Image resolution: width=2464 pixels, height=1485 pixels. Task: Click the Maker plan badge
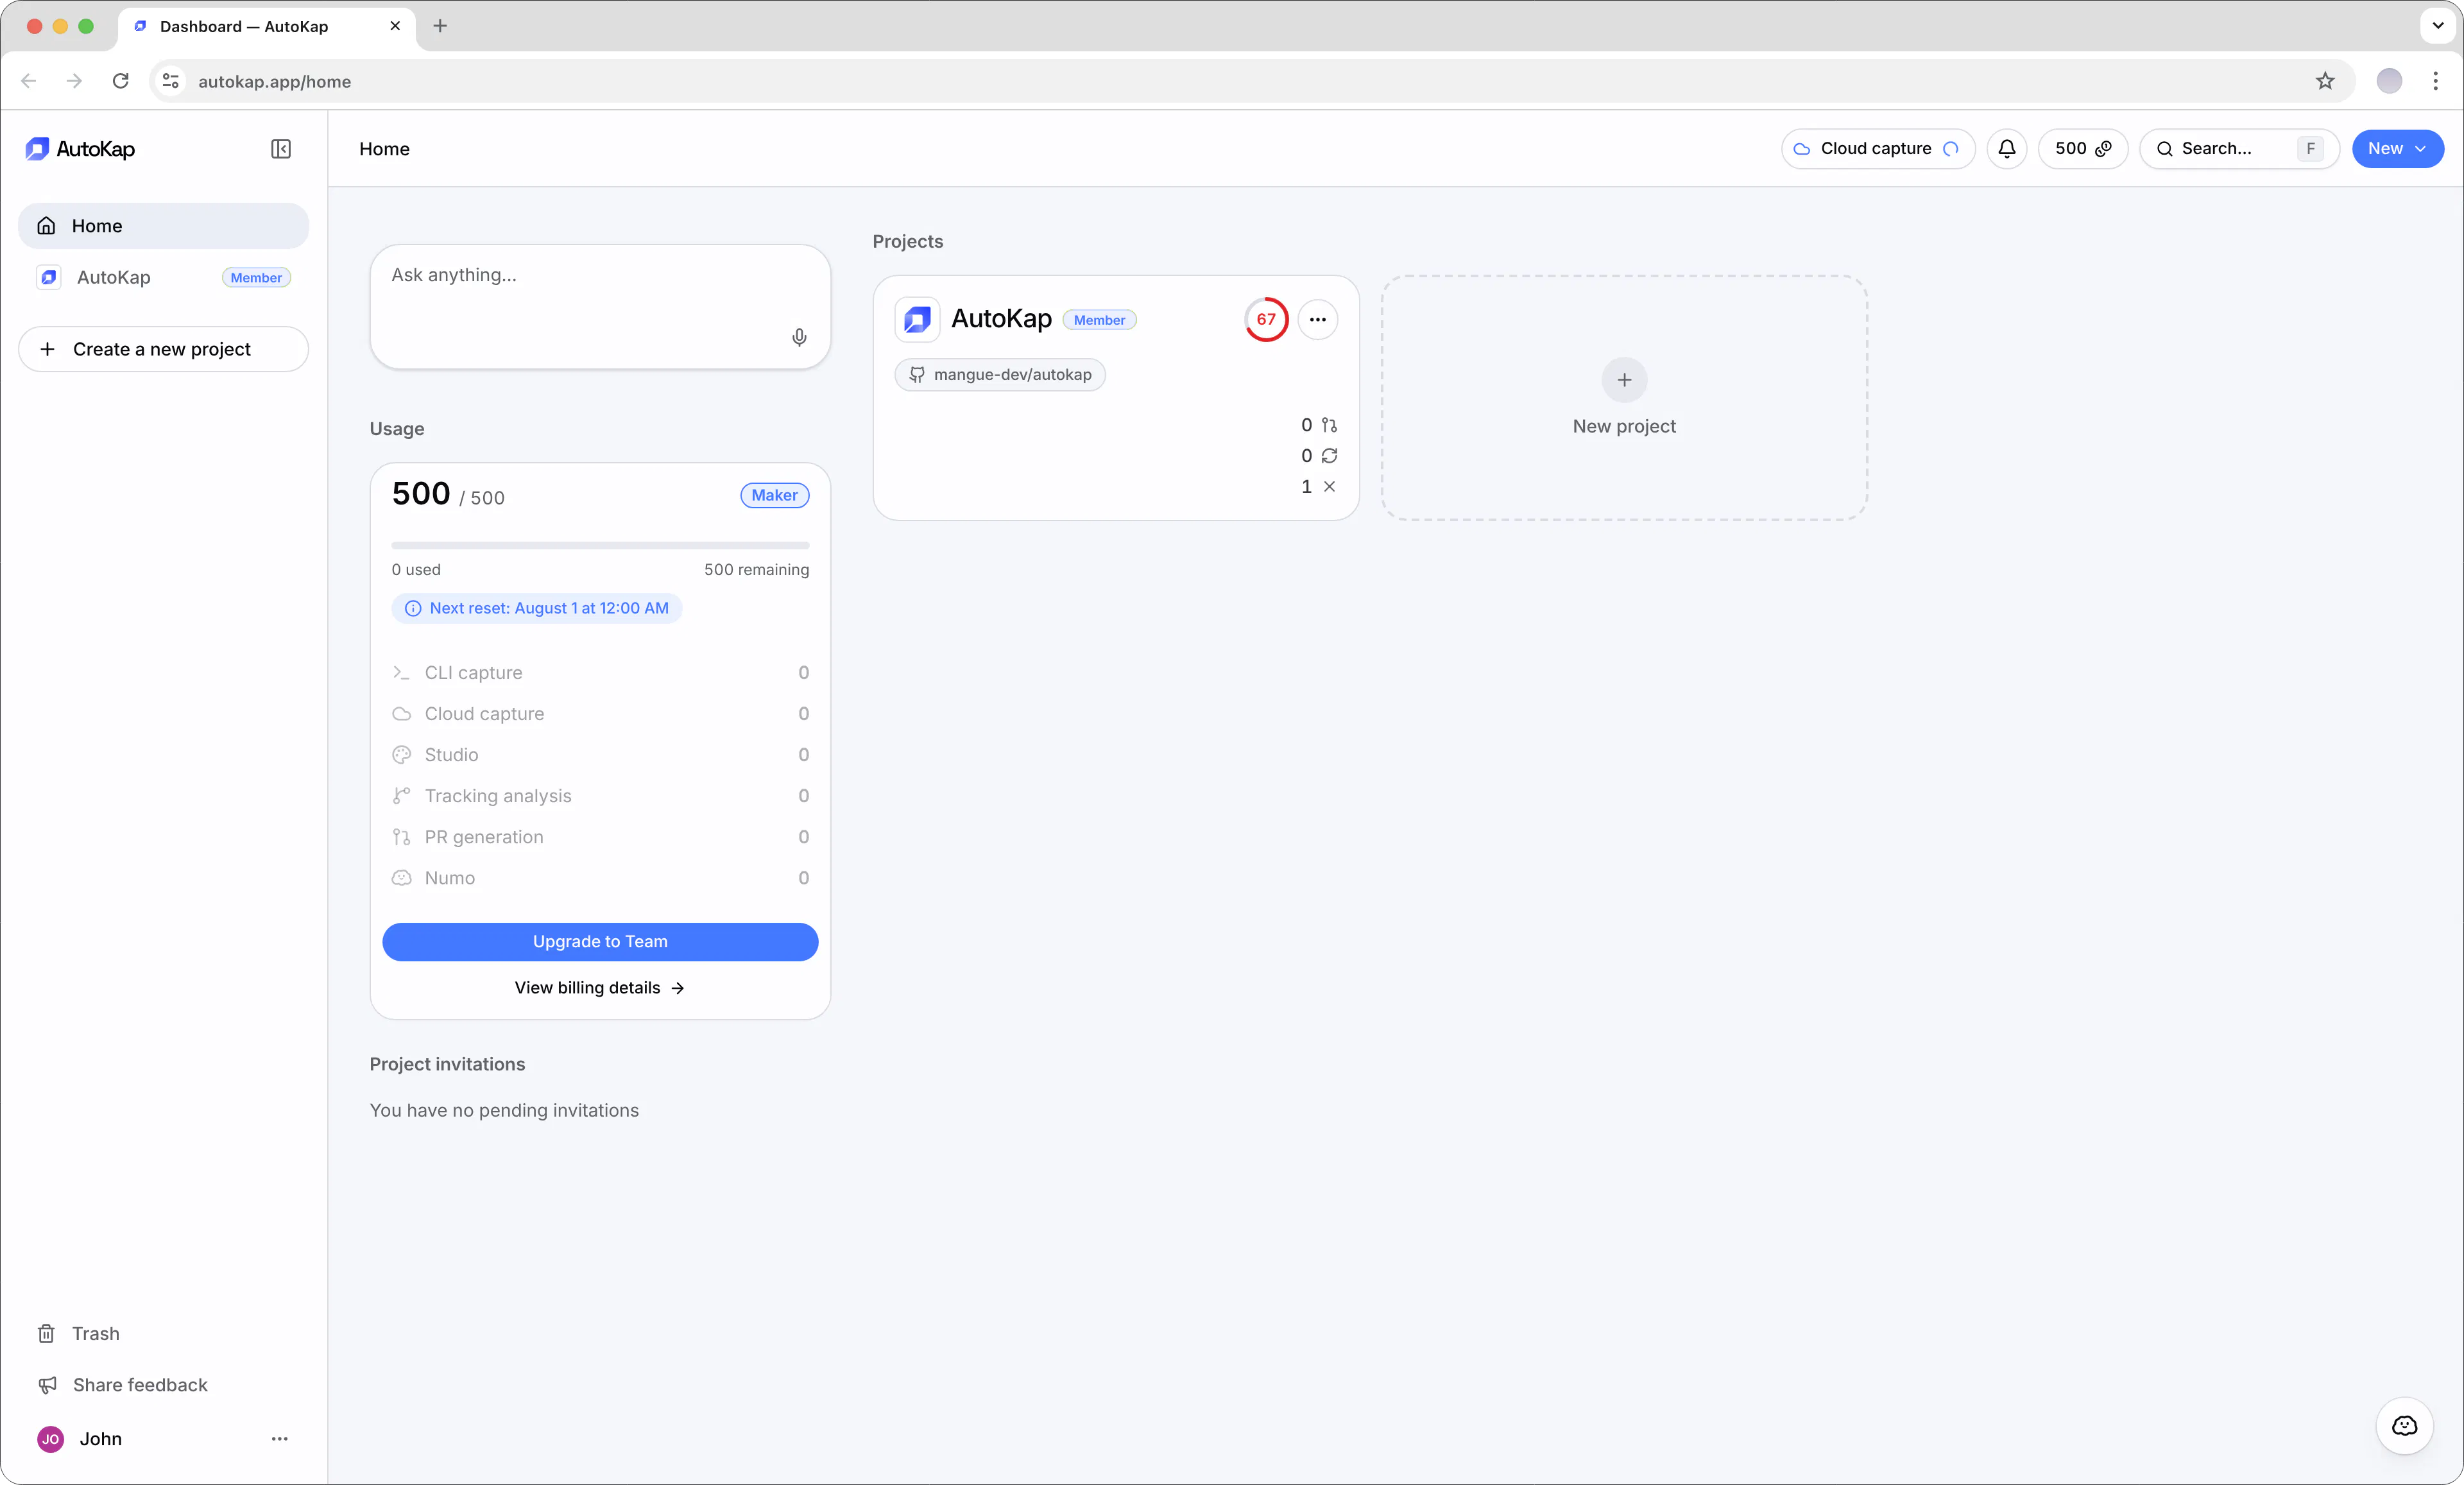[x=775, y=495]
